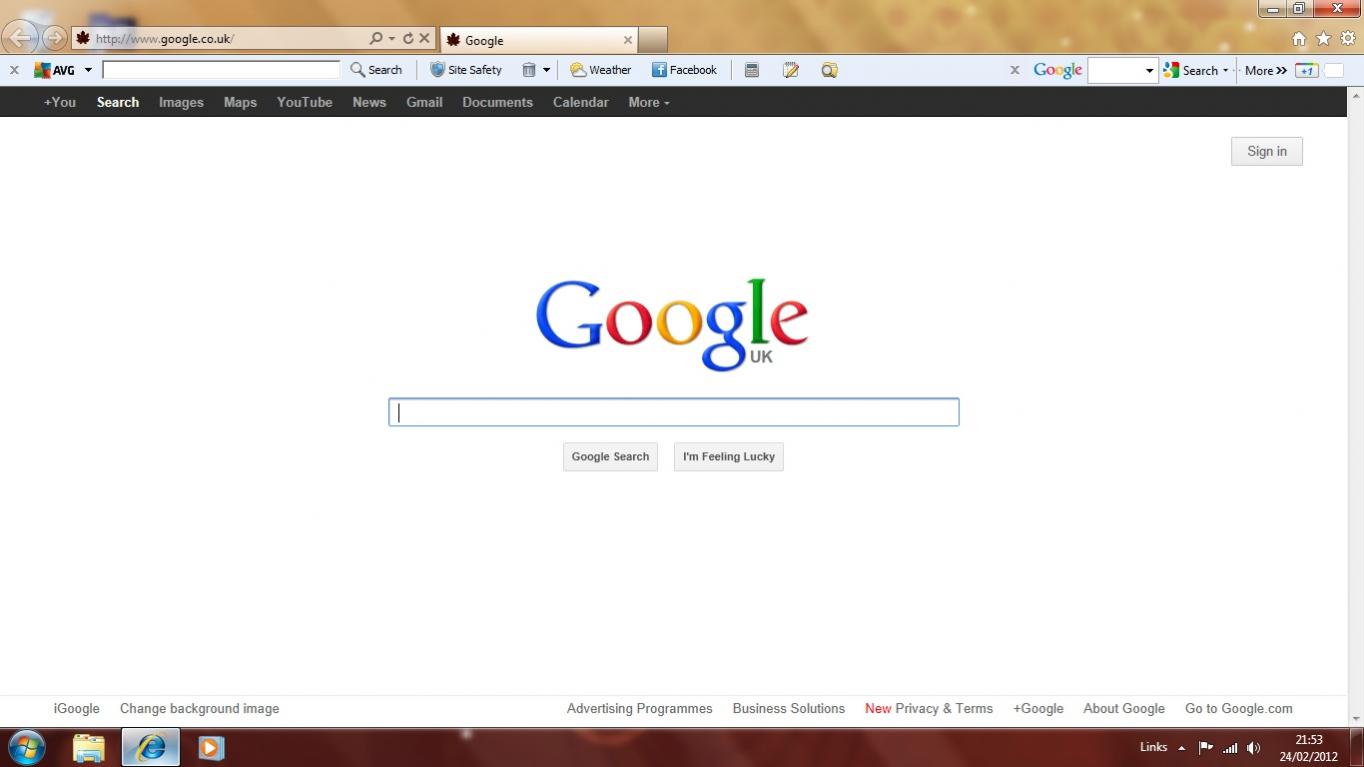Open Weather from the AVG toolbar

click(600, 70)
